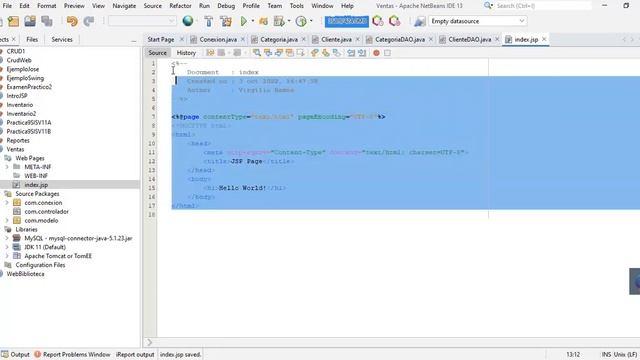
Task: Click the Last Edit icon in editor toolbar
Action: tap(210, 53)
